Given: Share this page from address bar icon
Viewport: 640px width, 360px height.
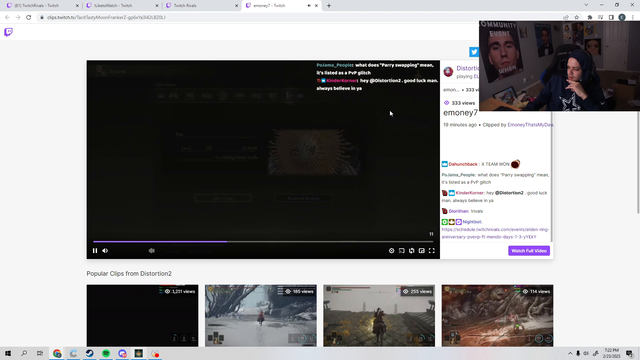Looking at the screenshot, I should click(566, 18).
